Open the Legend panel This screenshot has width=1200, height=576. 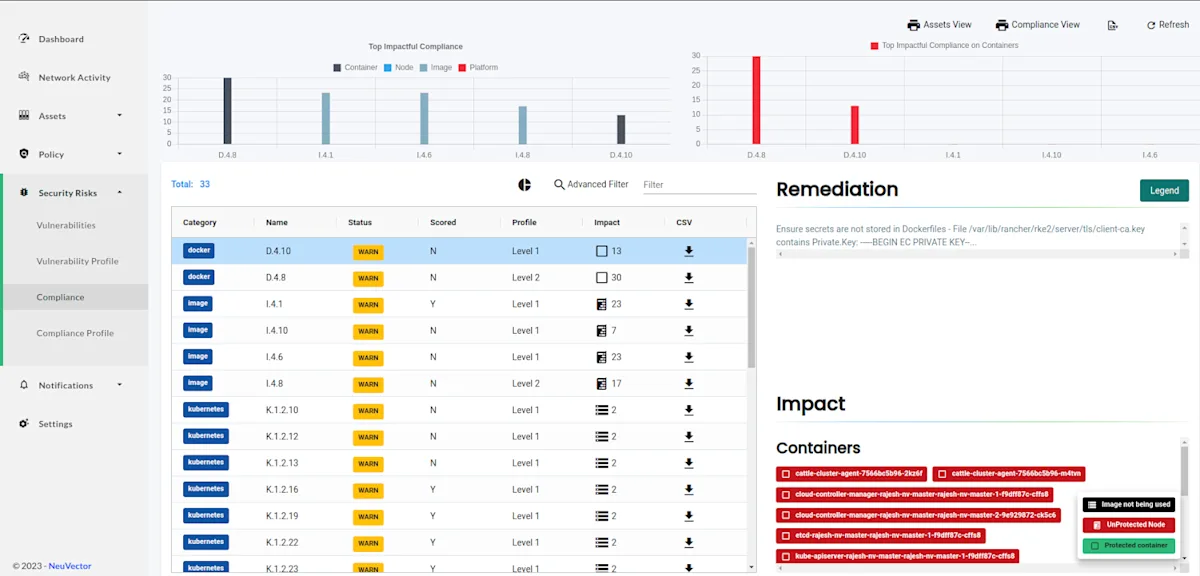coord(1164,190)
